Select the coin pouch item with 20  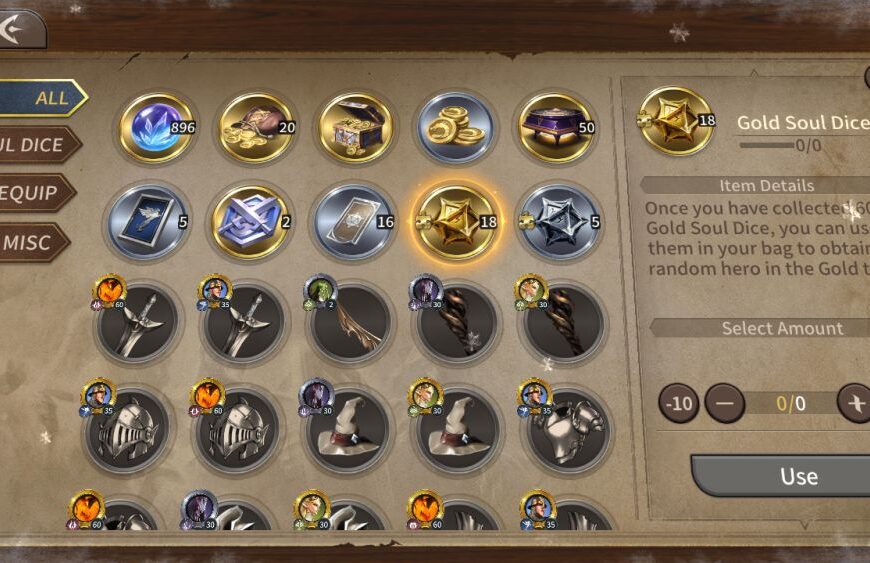click(256, 128)
